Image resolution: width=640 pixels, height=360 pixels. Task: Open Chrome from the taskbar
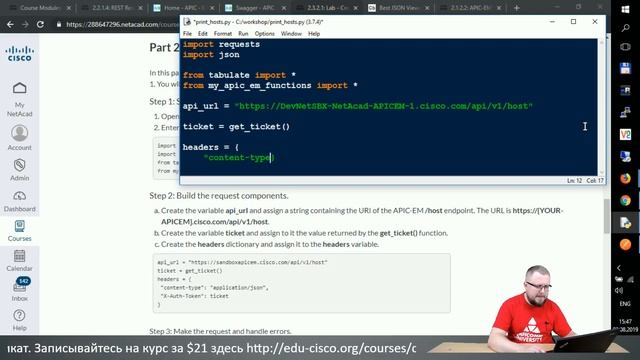pos(625,200)
